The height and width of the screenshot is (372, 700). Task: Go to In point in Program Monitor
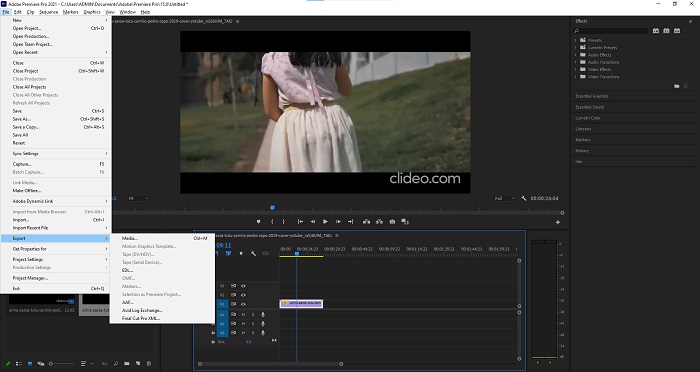pos(300,222)
